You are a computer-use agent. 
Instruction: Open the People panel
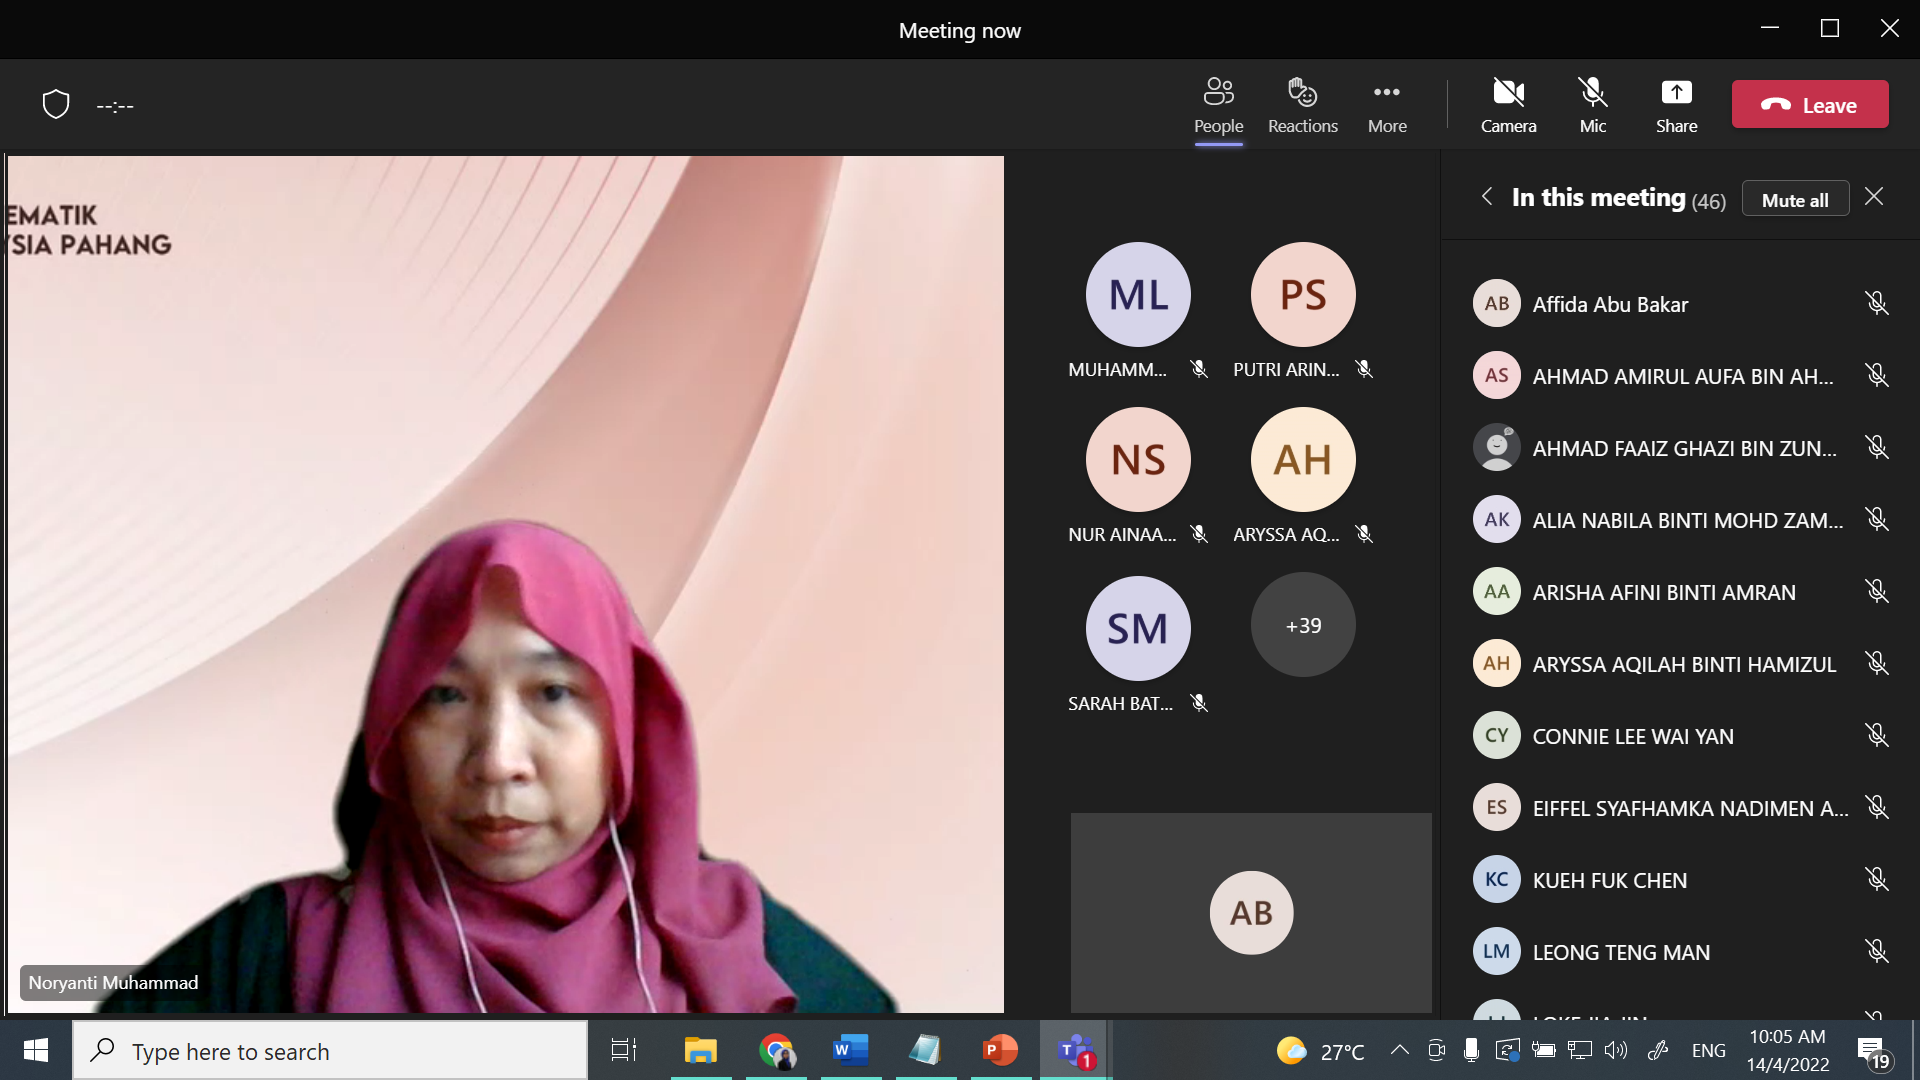(1218, 105)
